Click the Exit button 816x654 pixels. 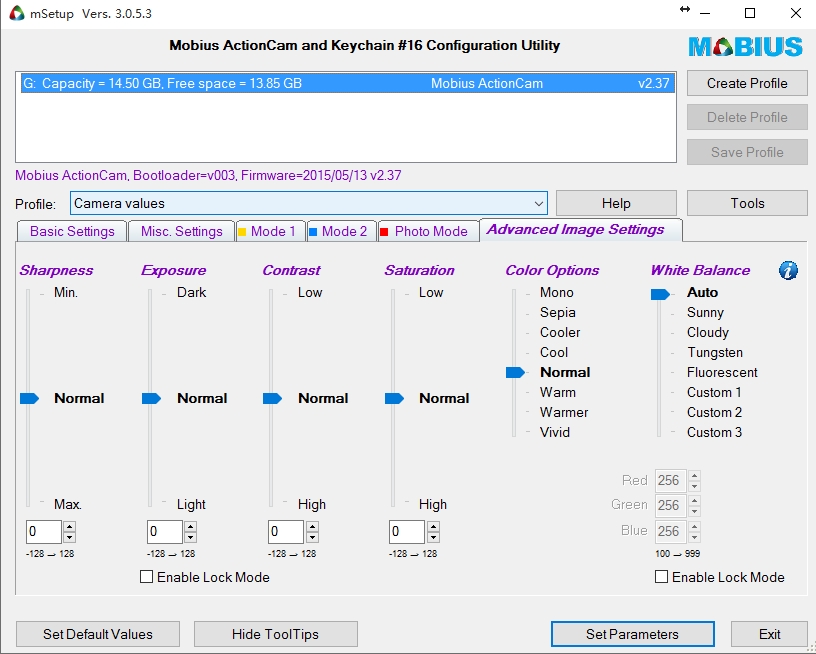click(x=769, y=634)
